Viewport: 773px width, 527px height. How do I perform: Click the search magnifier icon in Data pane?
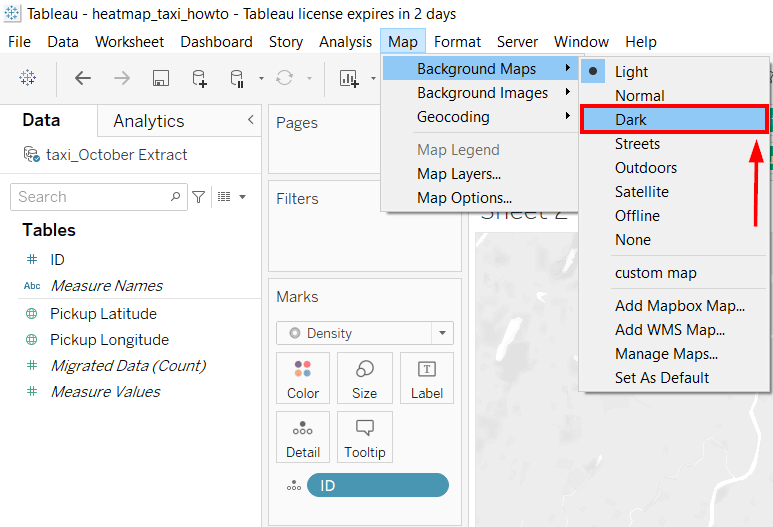(x=175, y=197)
